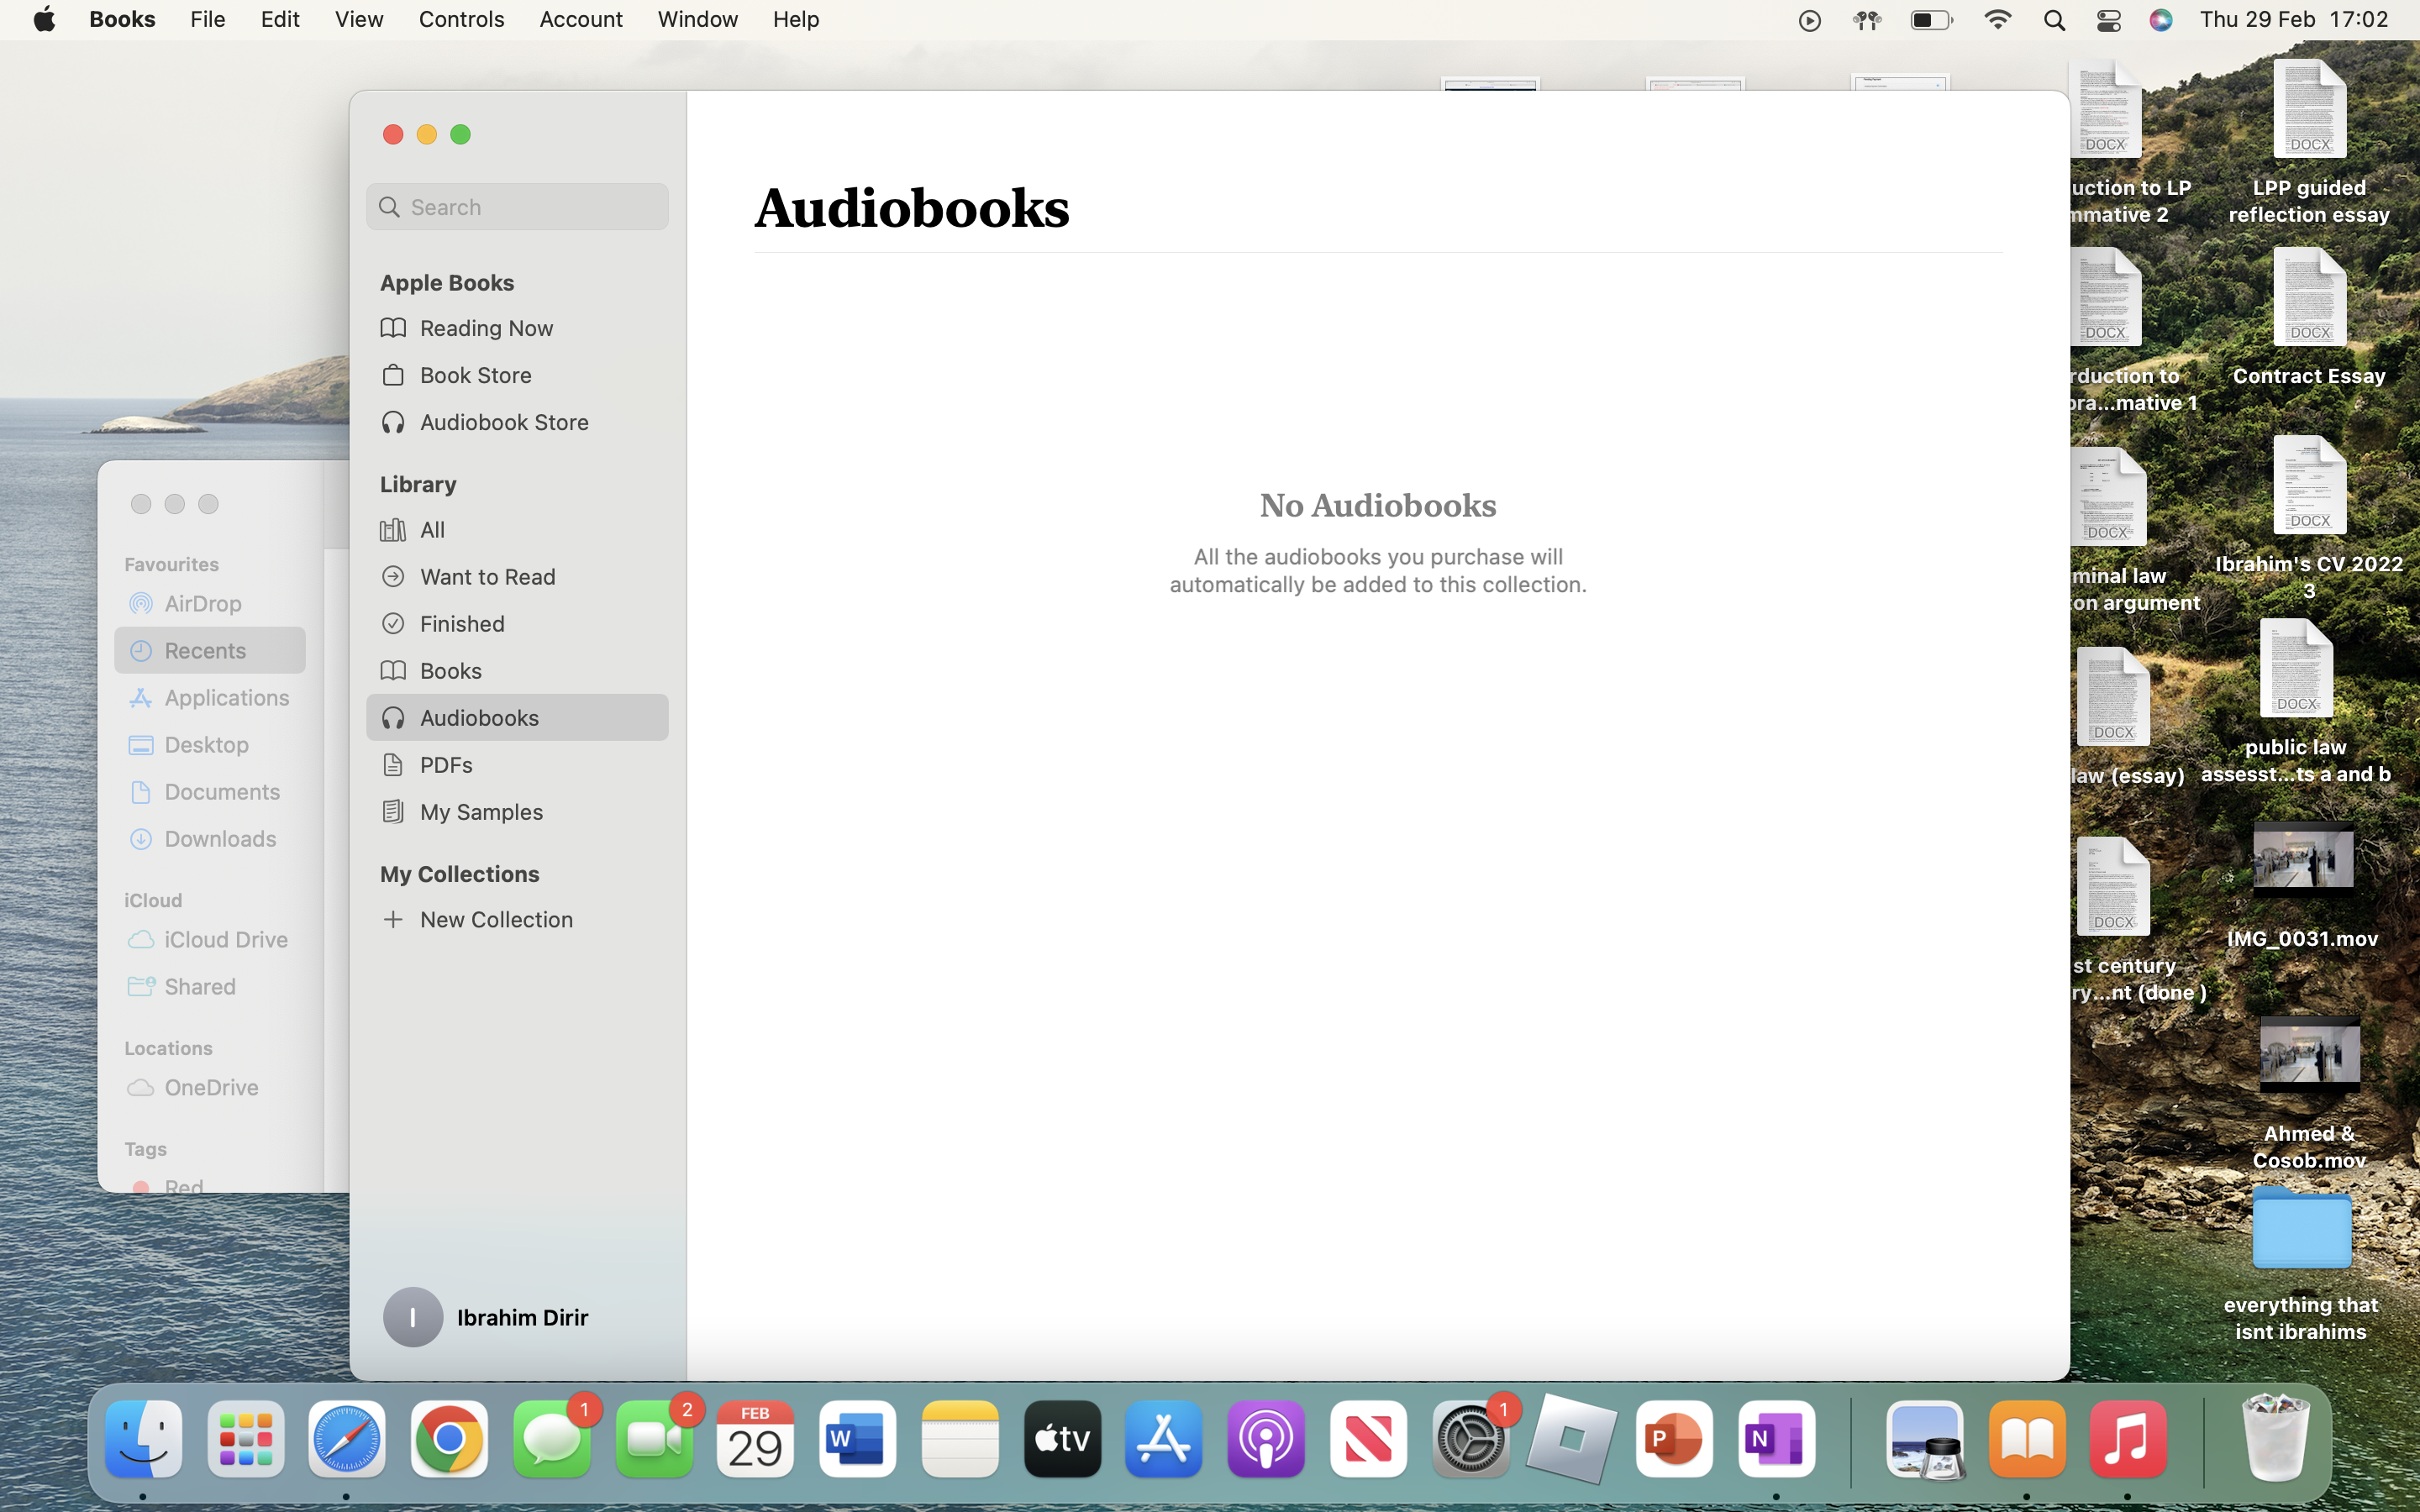Image resolution: width=2420 pixels, height=1512 pixels.
Task: Open Documents in the Finder sidebar
Action: 210,791
